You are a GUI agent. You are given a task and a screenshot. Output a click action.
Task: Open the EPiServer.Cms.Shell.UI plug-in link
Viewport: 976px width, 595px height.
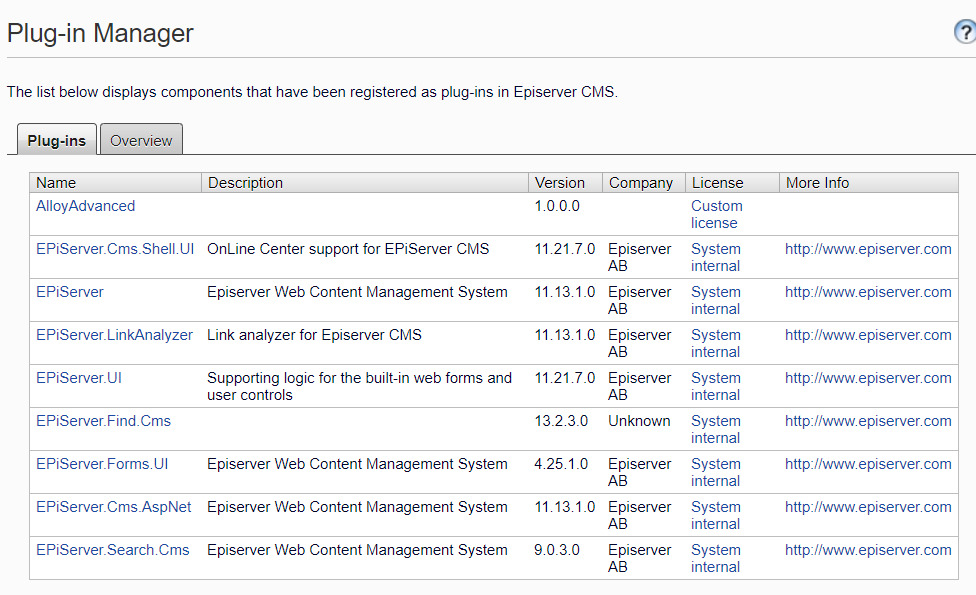(x=115, y=249)
